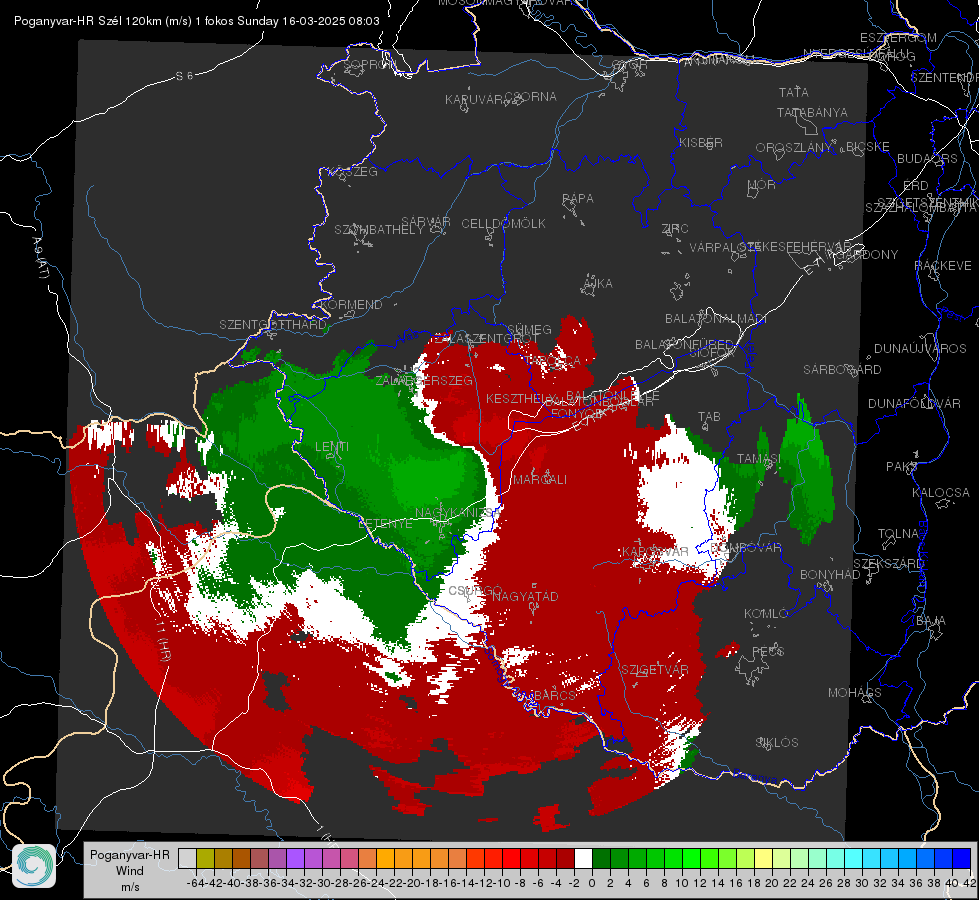The image size is (979, 900).
Task: Select the yellow swatch between 18 and 20
Action: coord(764,859)
